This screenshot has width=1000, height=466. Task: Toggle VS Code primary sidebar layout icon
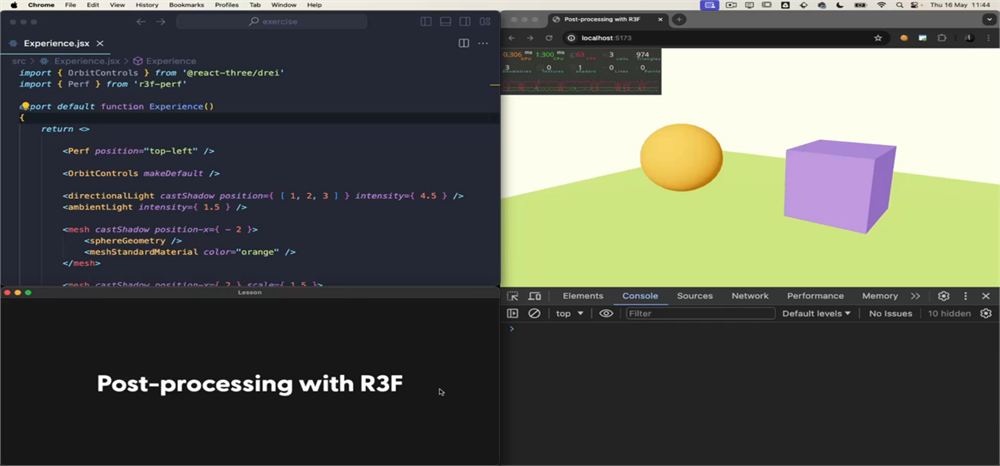426,22
